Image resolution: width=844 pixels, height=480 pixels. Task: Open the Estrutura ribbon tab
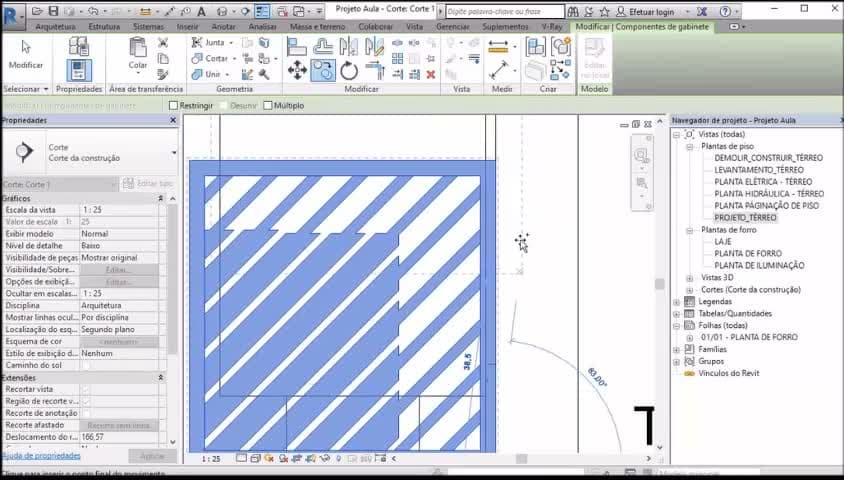104,26
